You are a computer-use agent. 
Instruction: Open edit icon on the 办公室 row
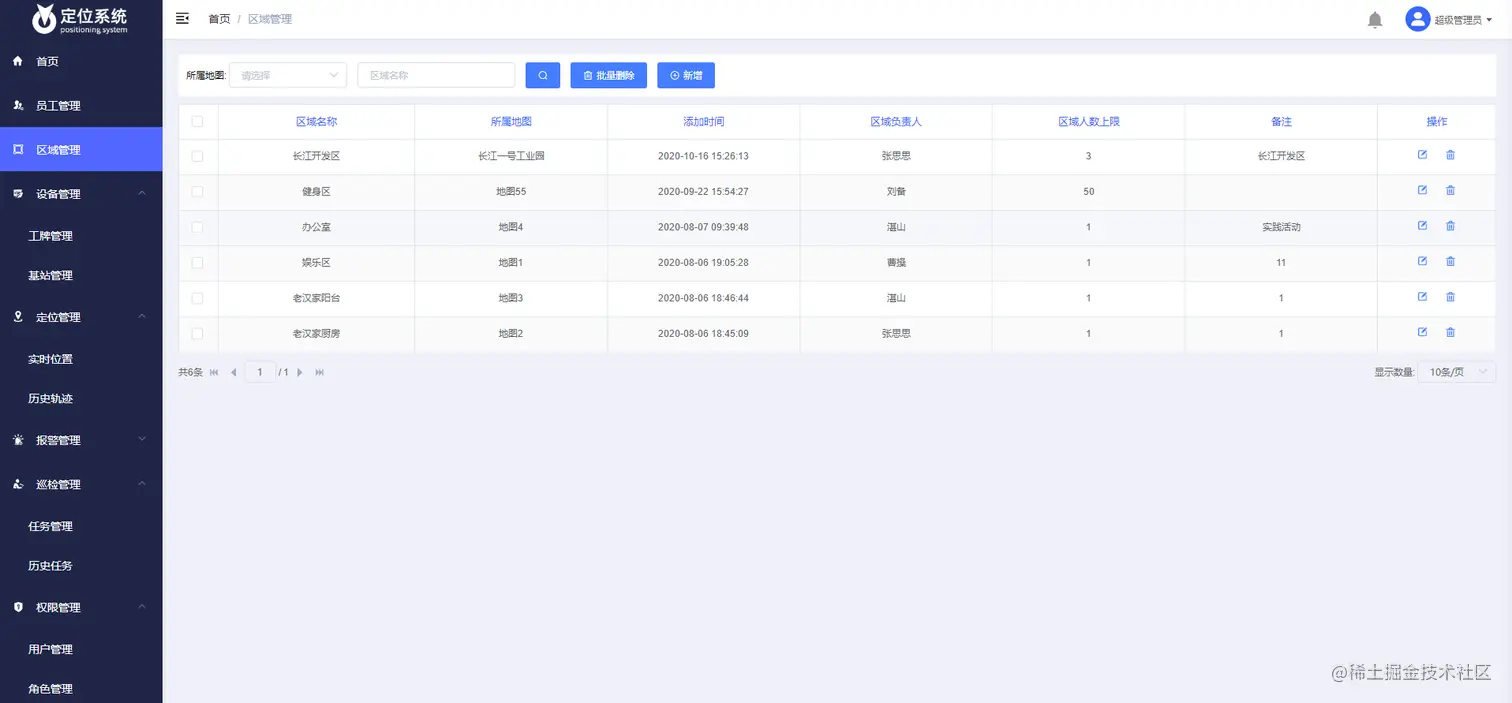(1421, 226)
